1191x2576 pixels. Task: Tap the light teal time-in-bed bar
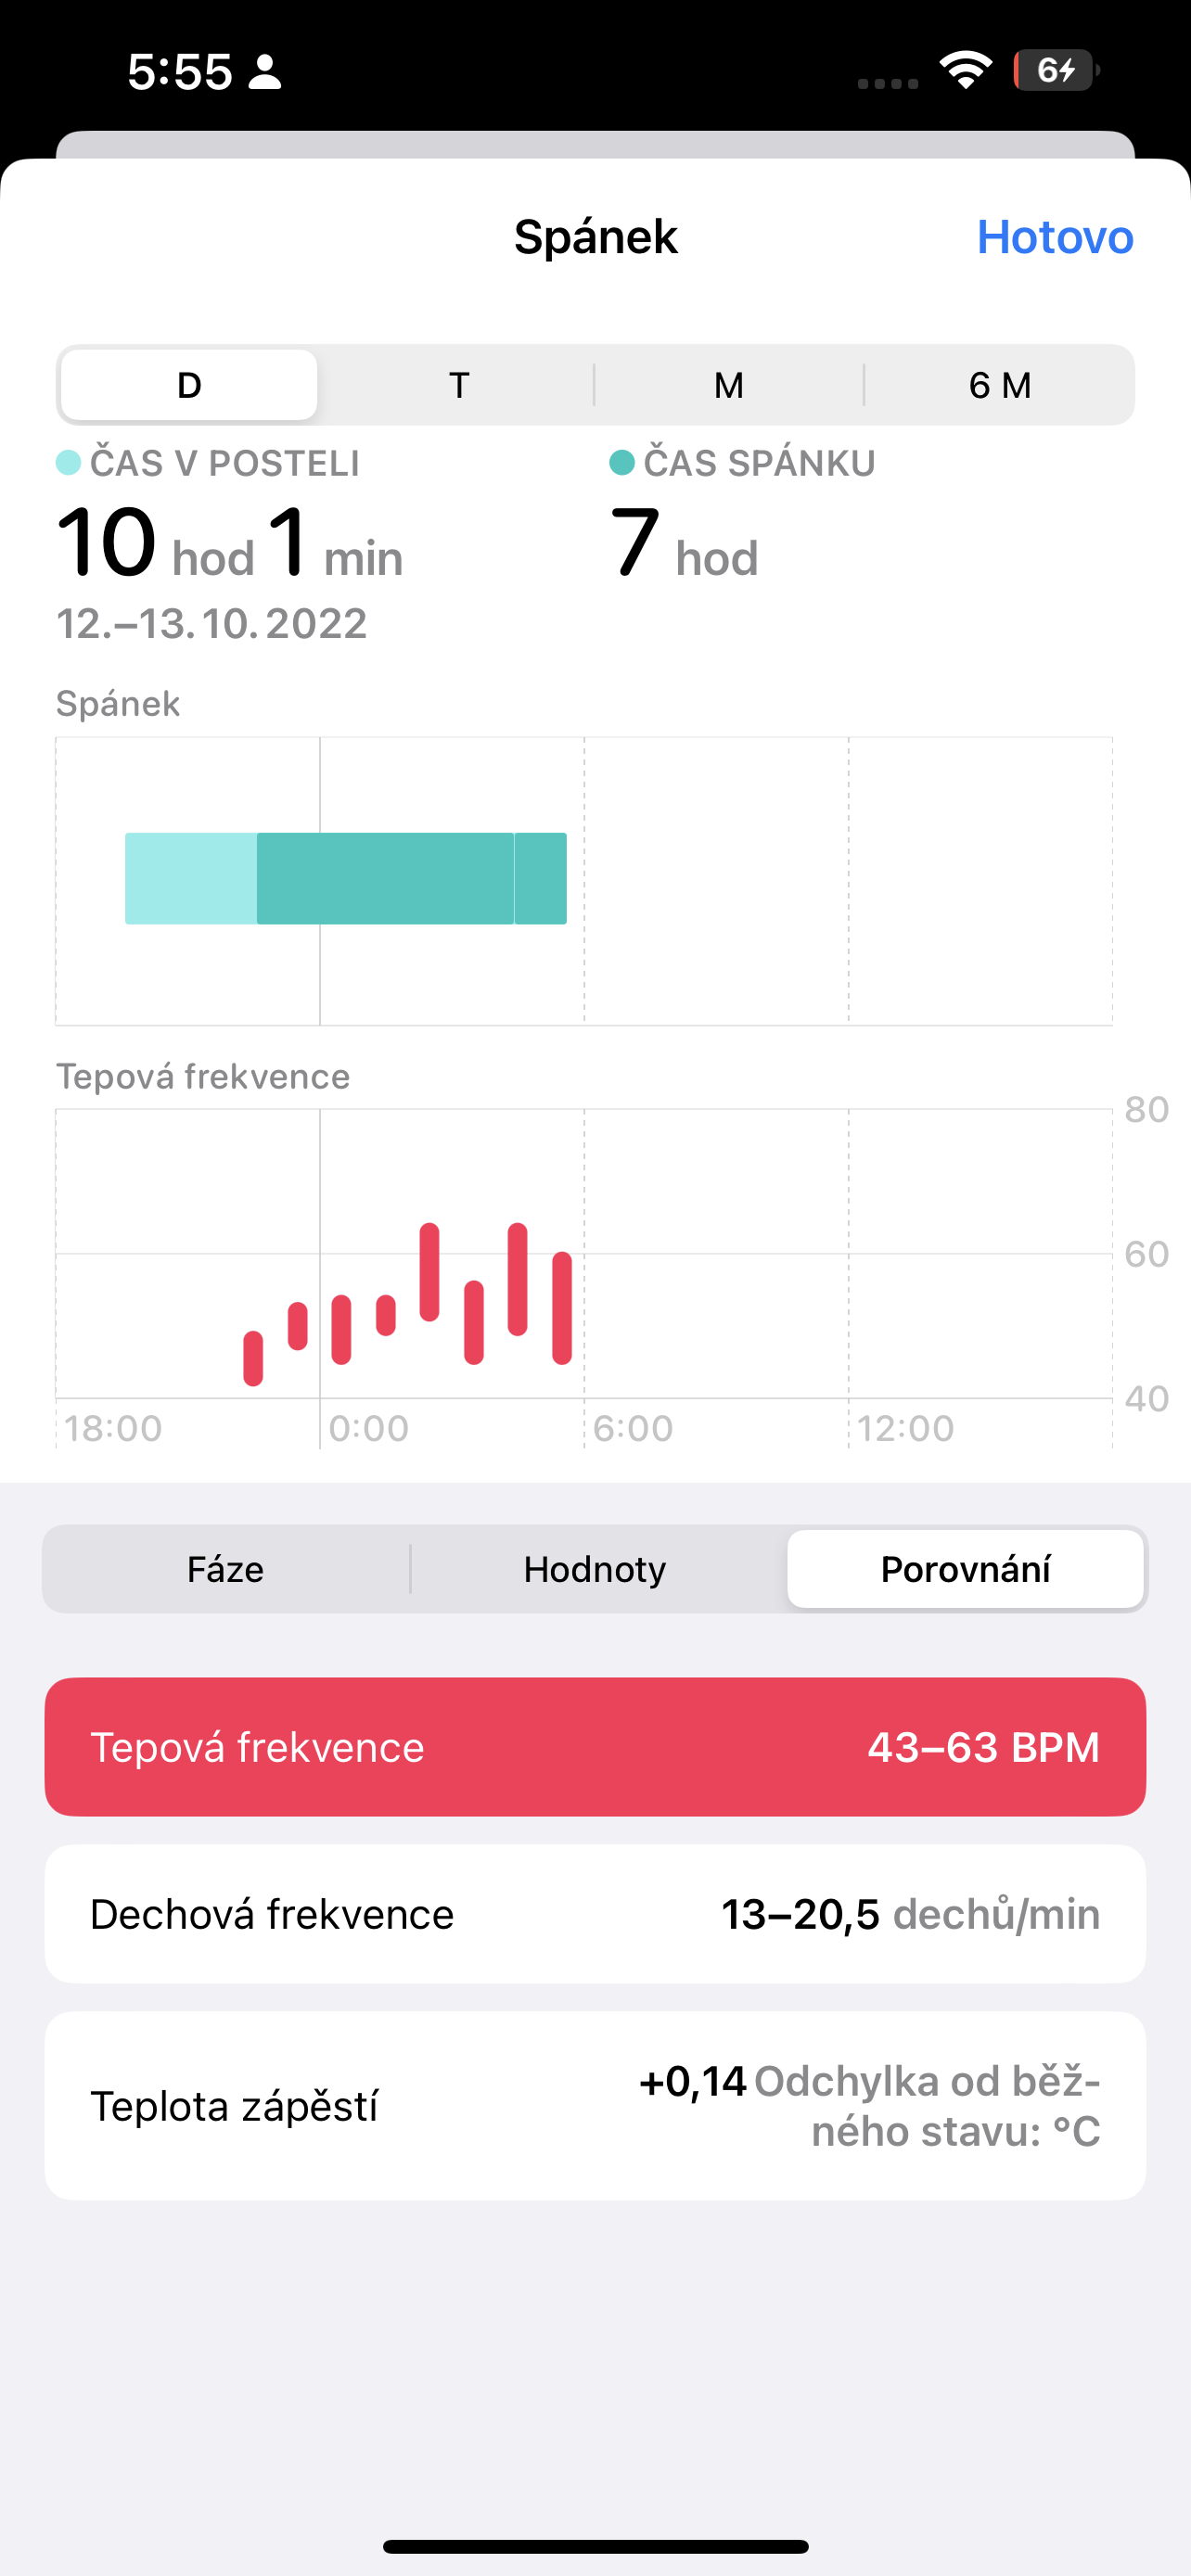point(190,878)
